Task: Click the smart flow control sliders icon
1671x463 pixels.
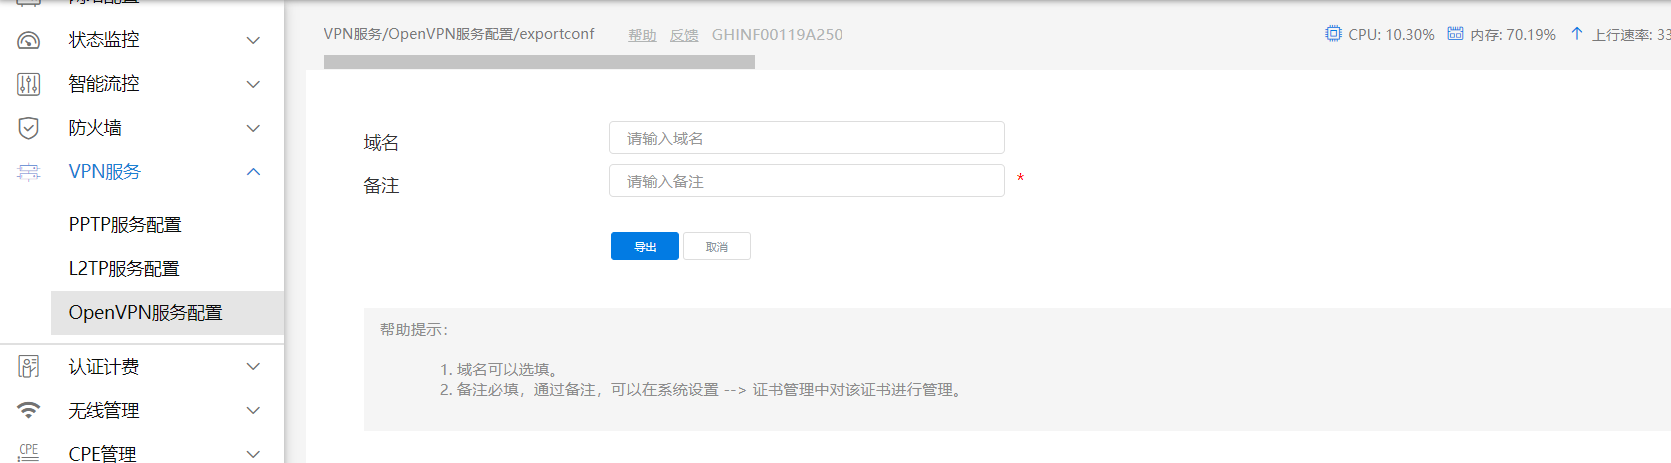Action: pyautogui.click(x=29, y=84)
